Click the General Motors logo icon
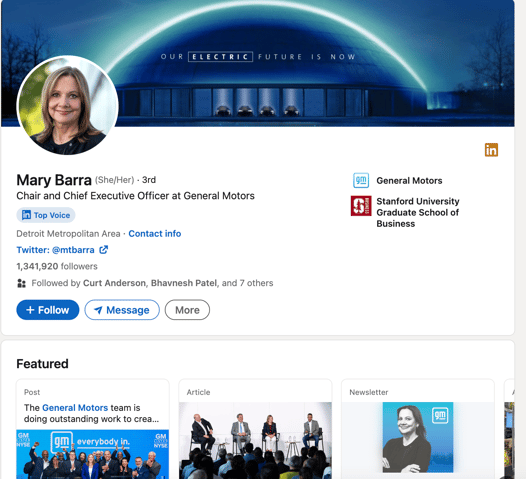The width and height of the screenshot is (526, 479). click(x=361, y=180)
